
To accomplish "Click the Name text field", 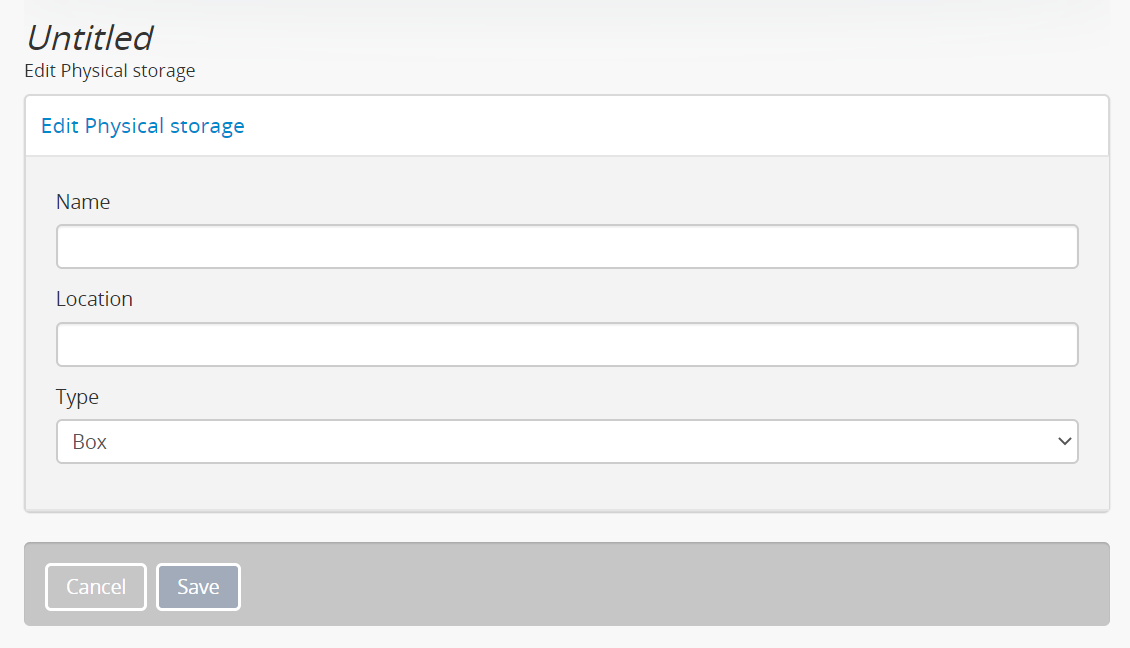I will click(566, 247).
